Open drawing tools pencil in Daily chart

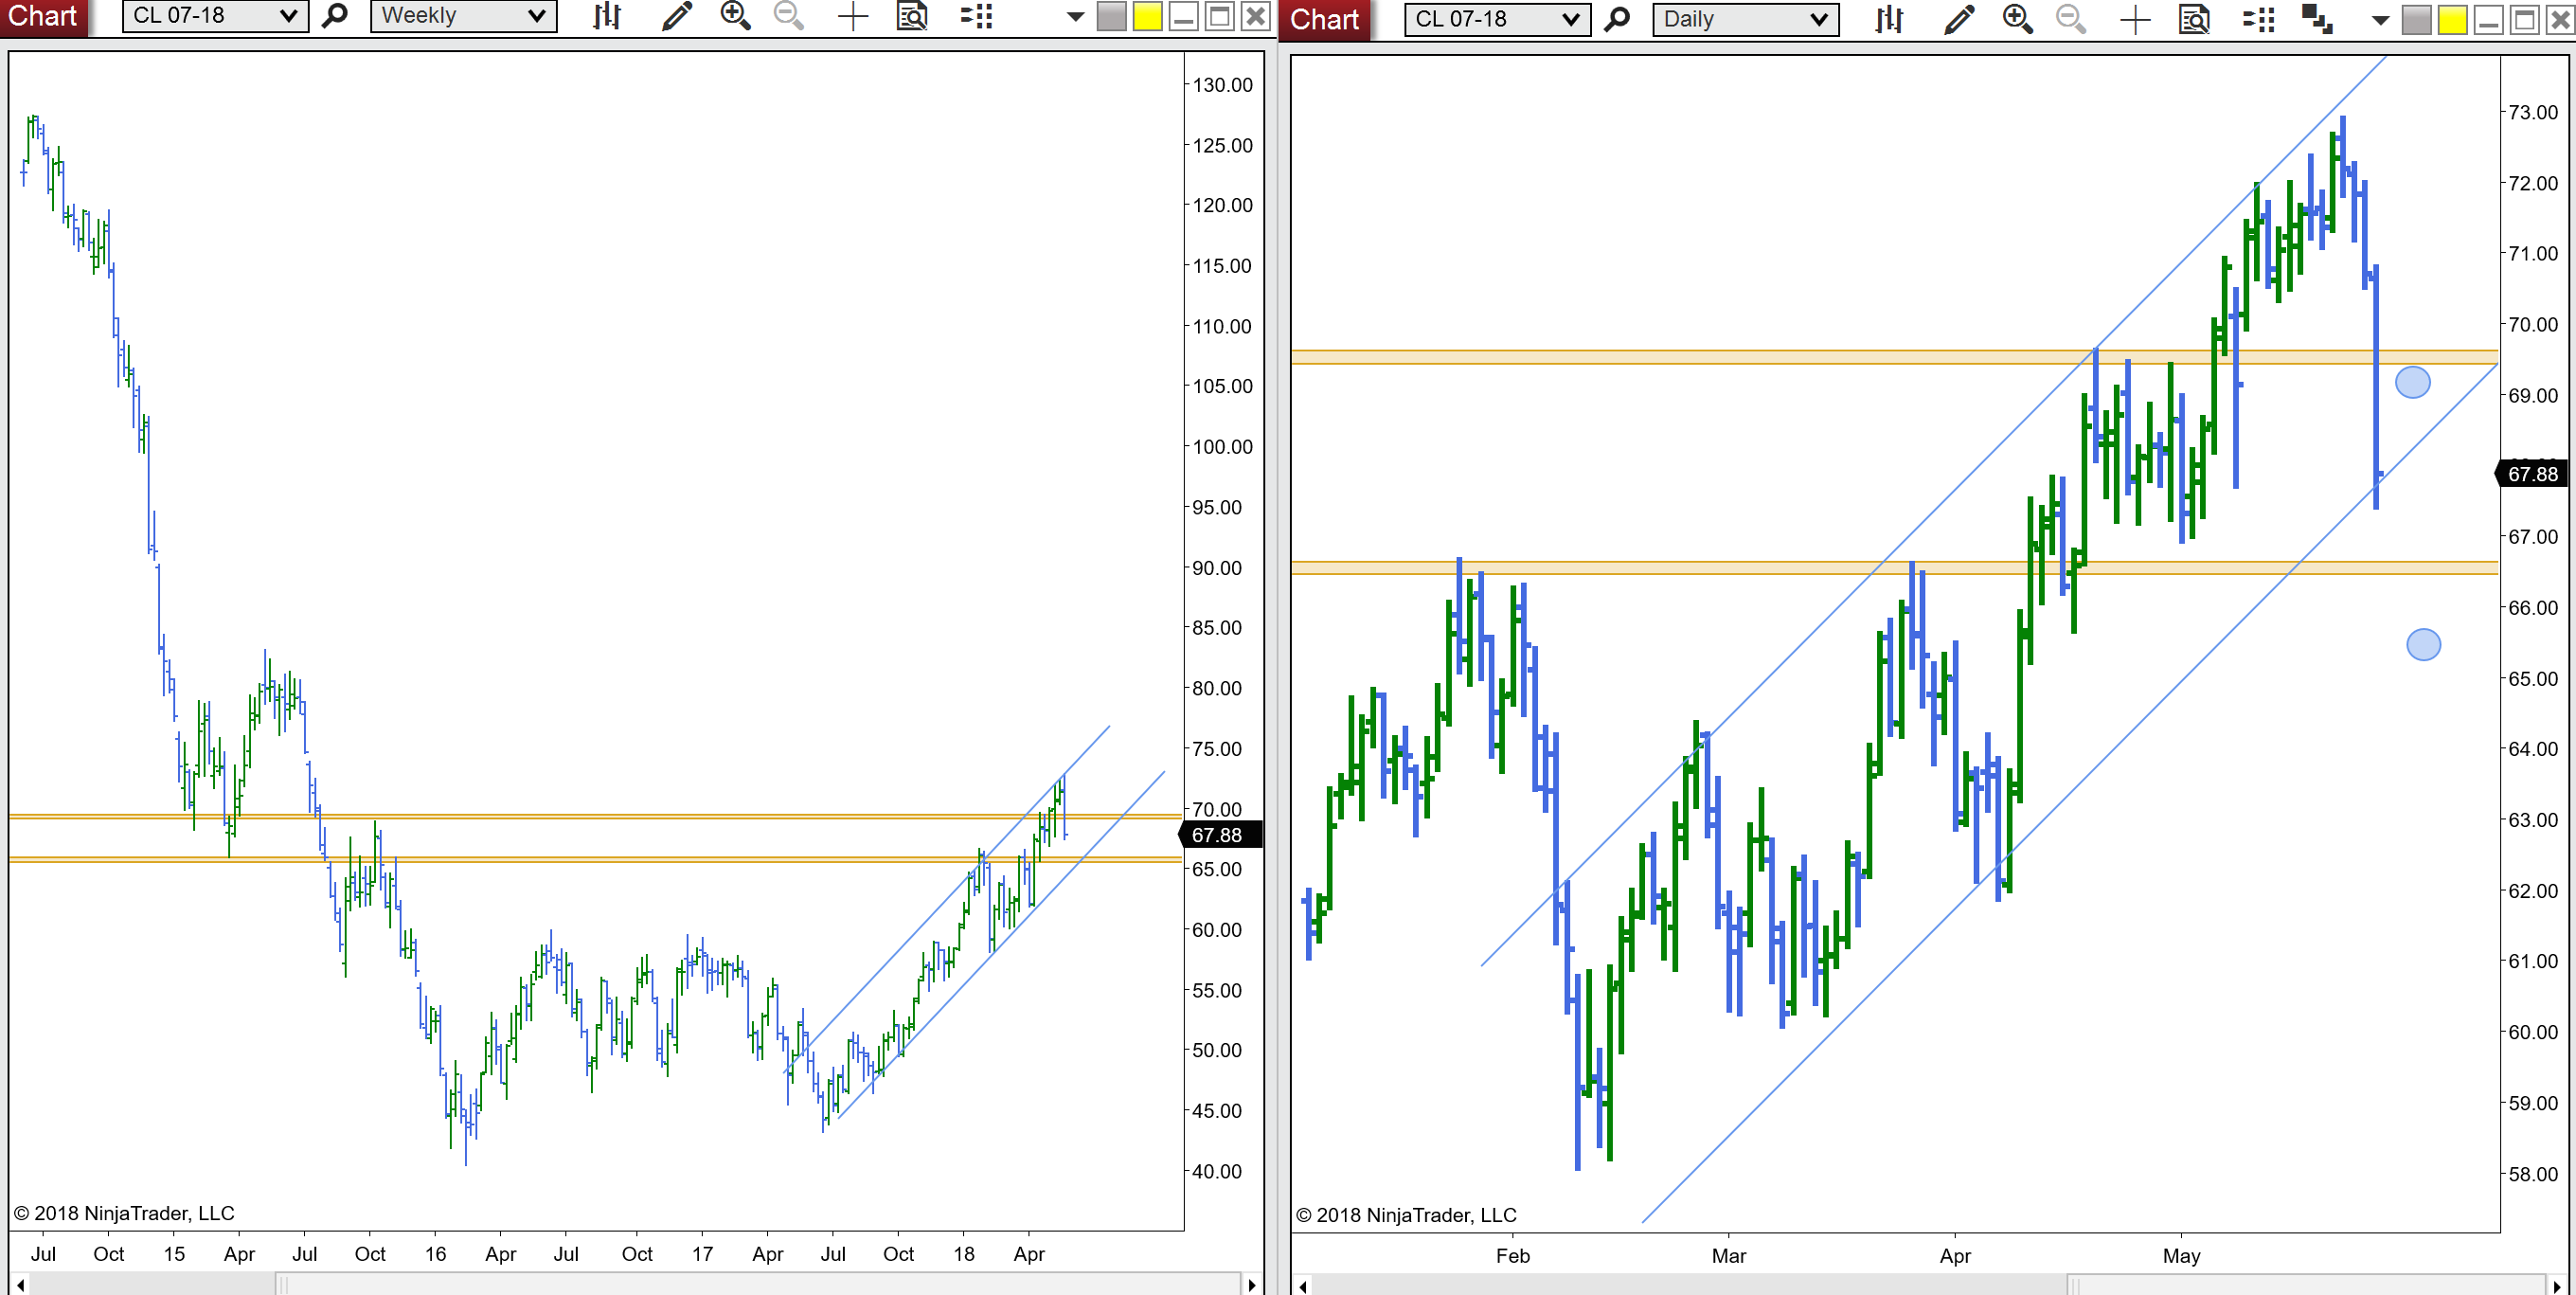point(1959,19)
